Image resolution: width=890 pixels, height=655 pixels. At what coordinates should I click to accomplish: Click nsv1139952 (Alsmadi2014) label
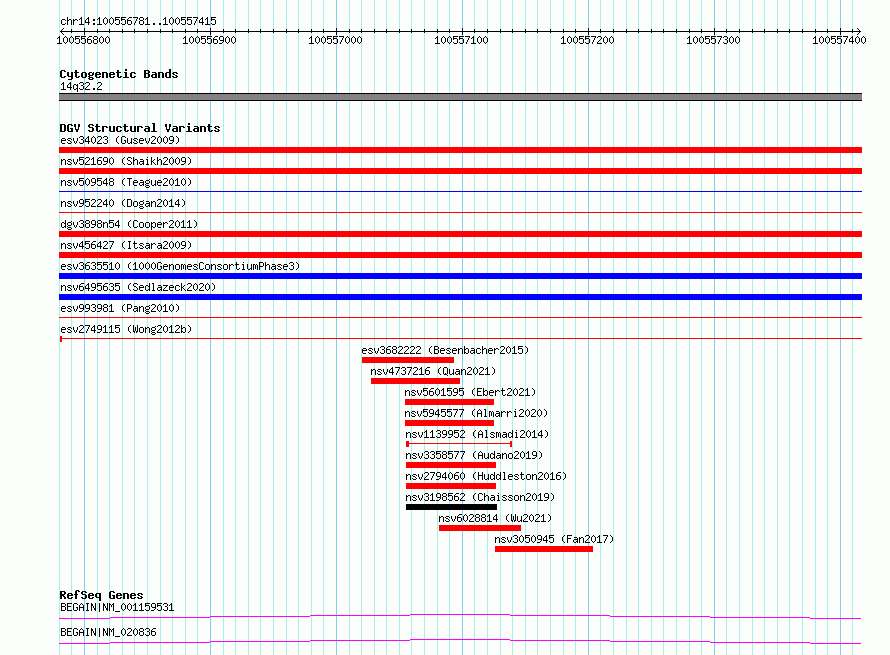(477, 434)
